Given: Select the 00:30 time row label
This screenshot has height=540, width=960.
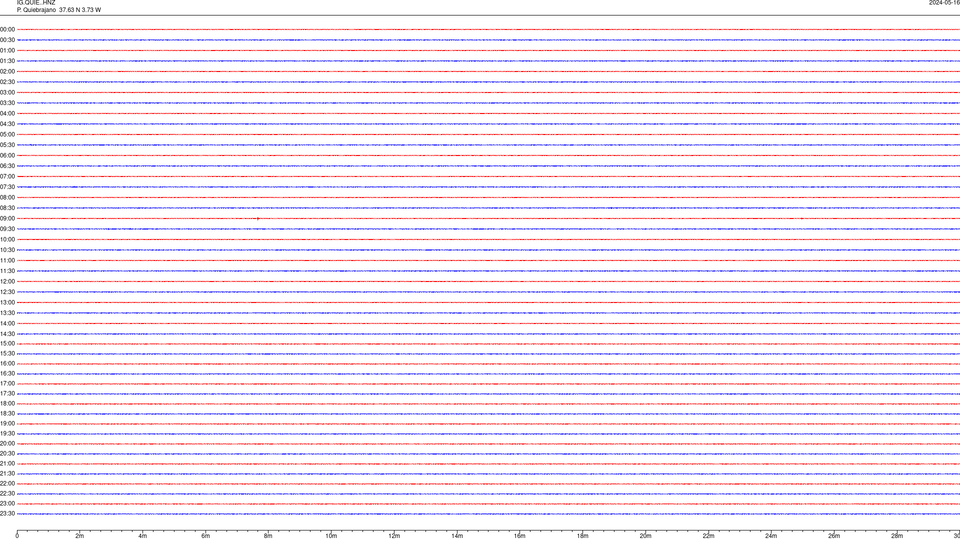Looking at the screenshot, I should 7,40.
